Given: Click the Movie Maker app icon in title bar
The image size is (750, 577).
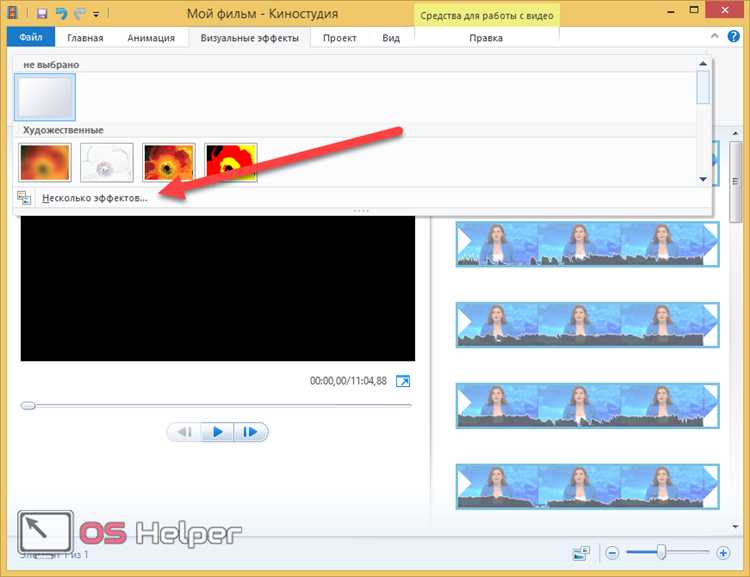Looking at the screenshot, I should (x=13, y=13).
